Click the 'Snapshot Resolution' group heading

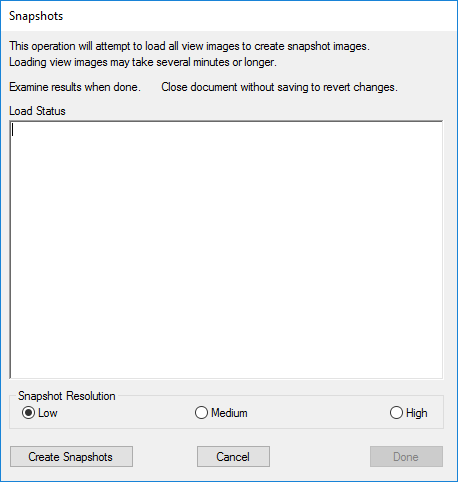[67, 396]
